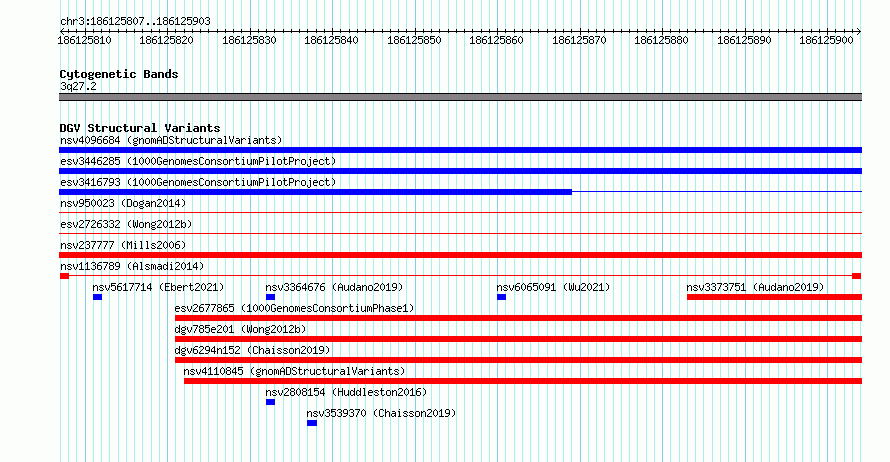890x462 pixels.
Task: Select the esv2677865 red variant bar
Action: [518, 318]
